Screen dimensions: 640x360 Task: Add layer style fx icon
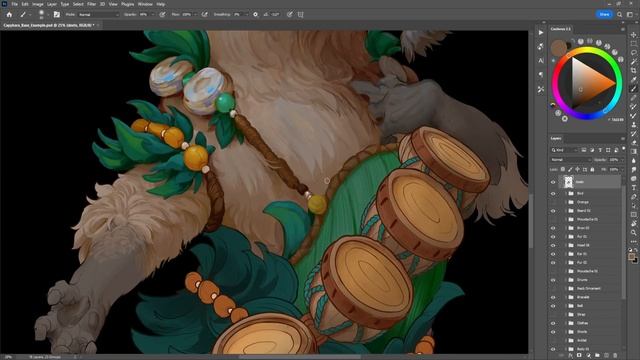[570, 356]
